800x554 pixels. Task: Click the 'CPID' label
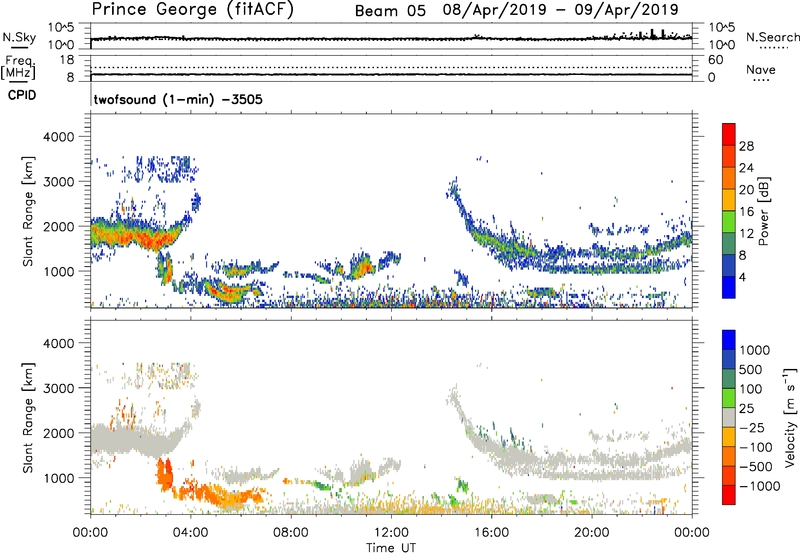[22, 95]
